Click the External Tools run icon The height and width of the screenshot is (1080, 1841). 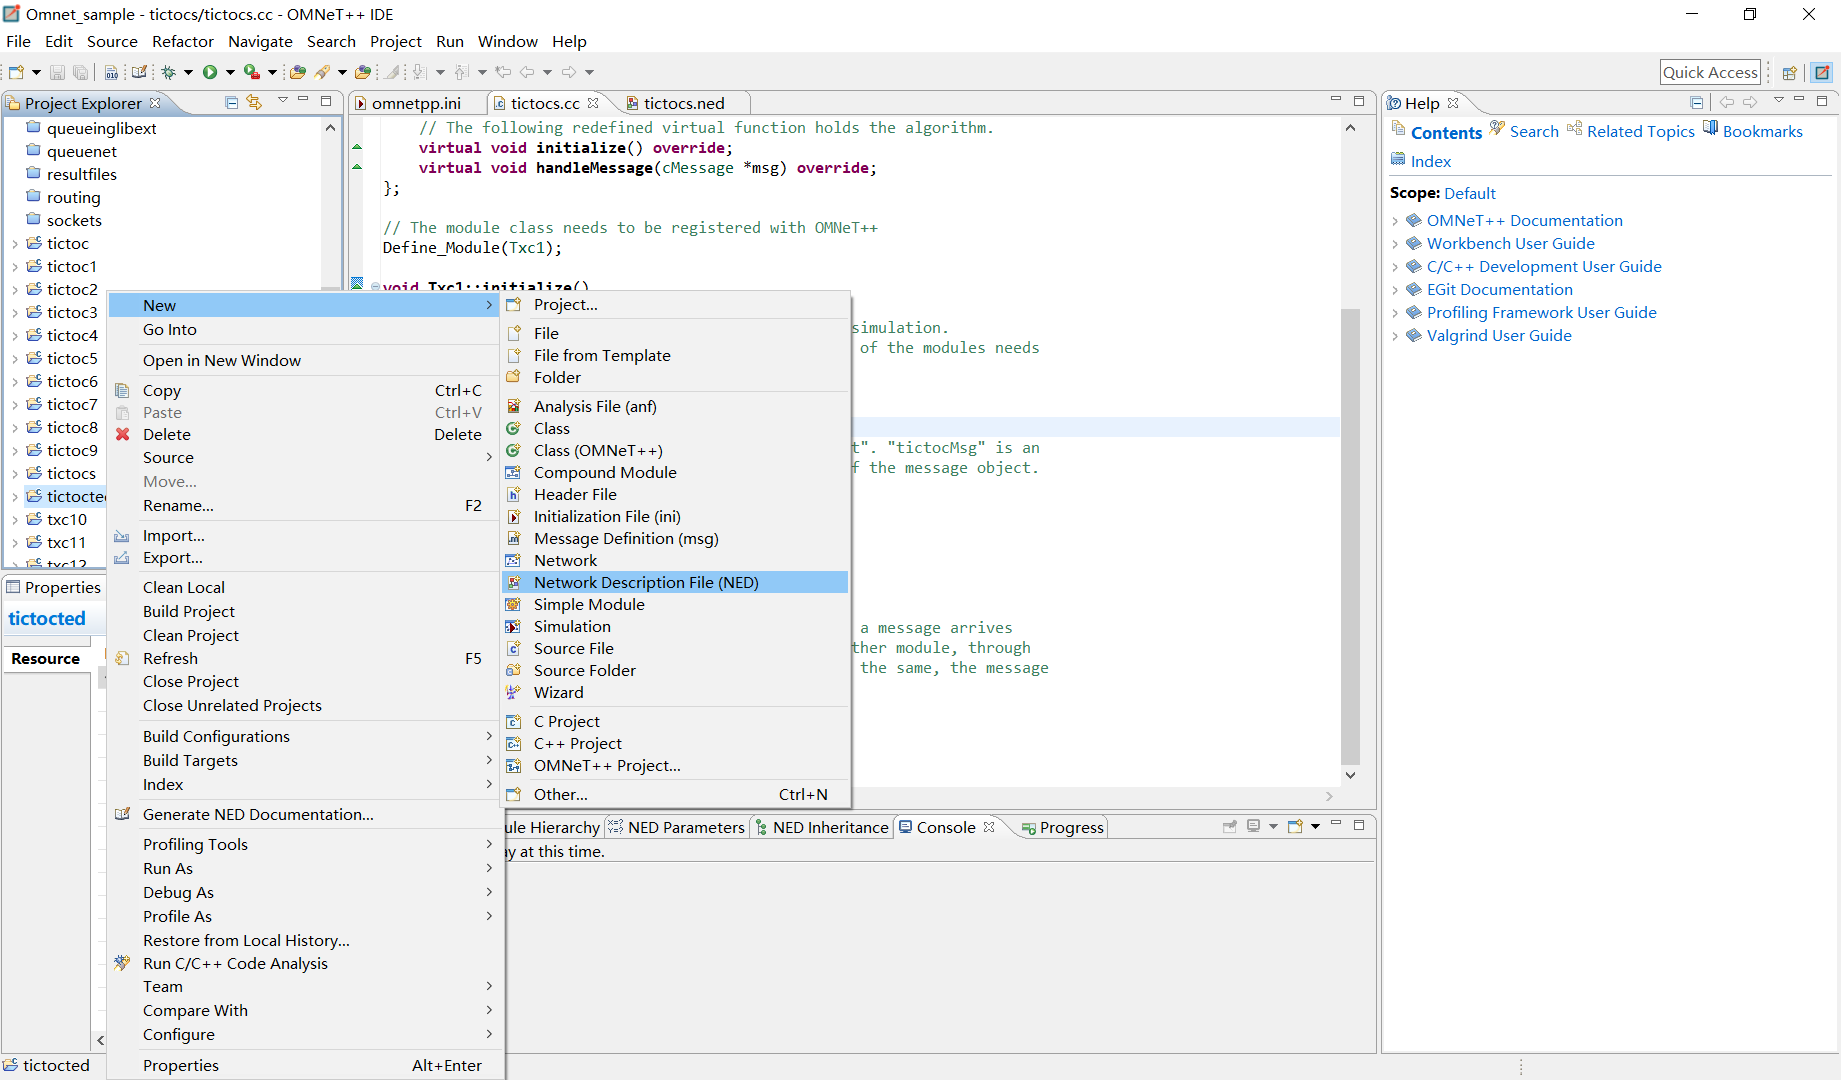(252, 72)
